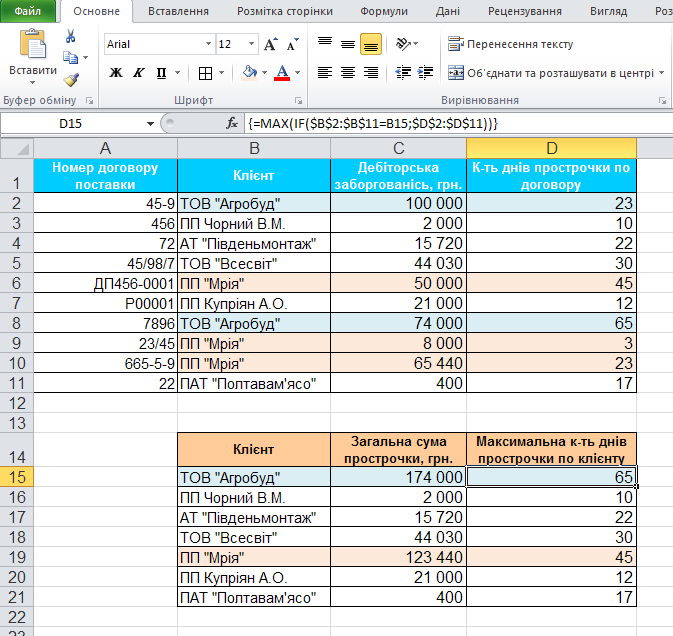Click the Перенесення тексту wrap text button
The image size is (673, 636).
pyautogui.click(x=511, y=44)
